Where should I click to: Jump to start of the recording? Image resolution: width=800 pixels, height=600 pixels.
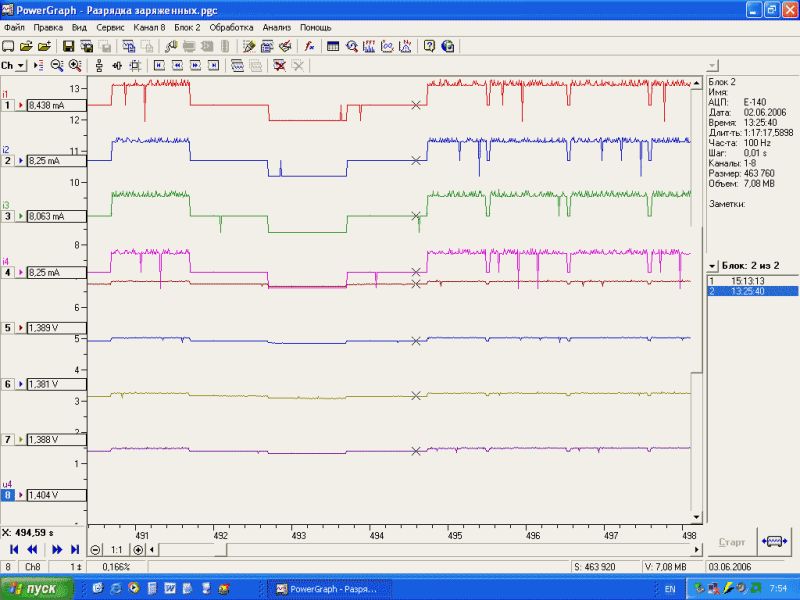tap(14, 549)
